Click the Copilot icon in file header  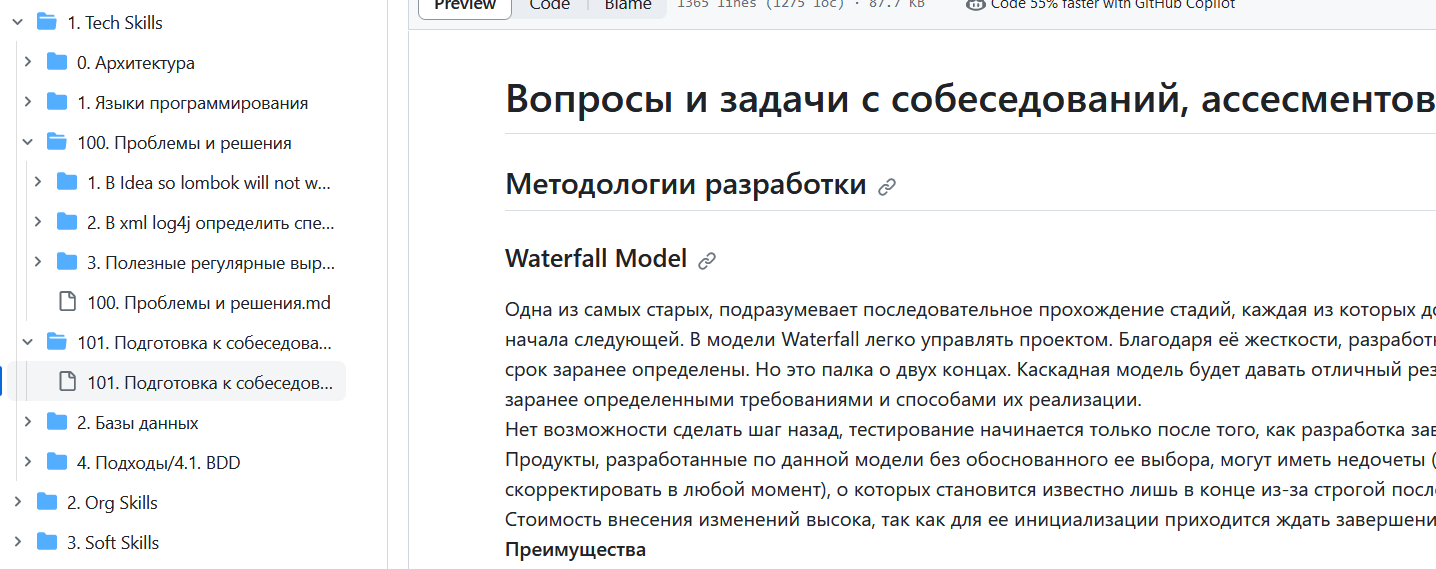click(975, 4)
